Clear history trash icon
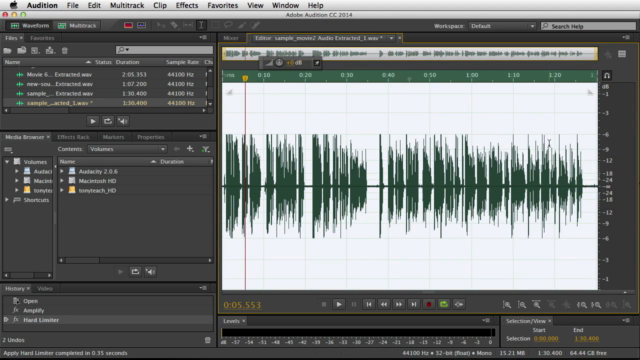This screenshot has width=640, height=360. (208, 340)
